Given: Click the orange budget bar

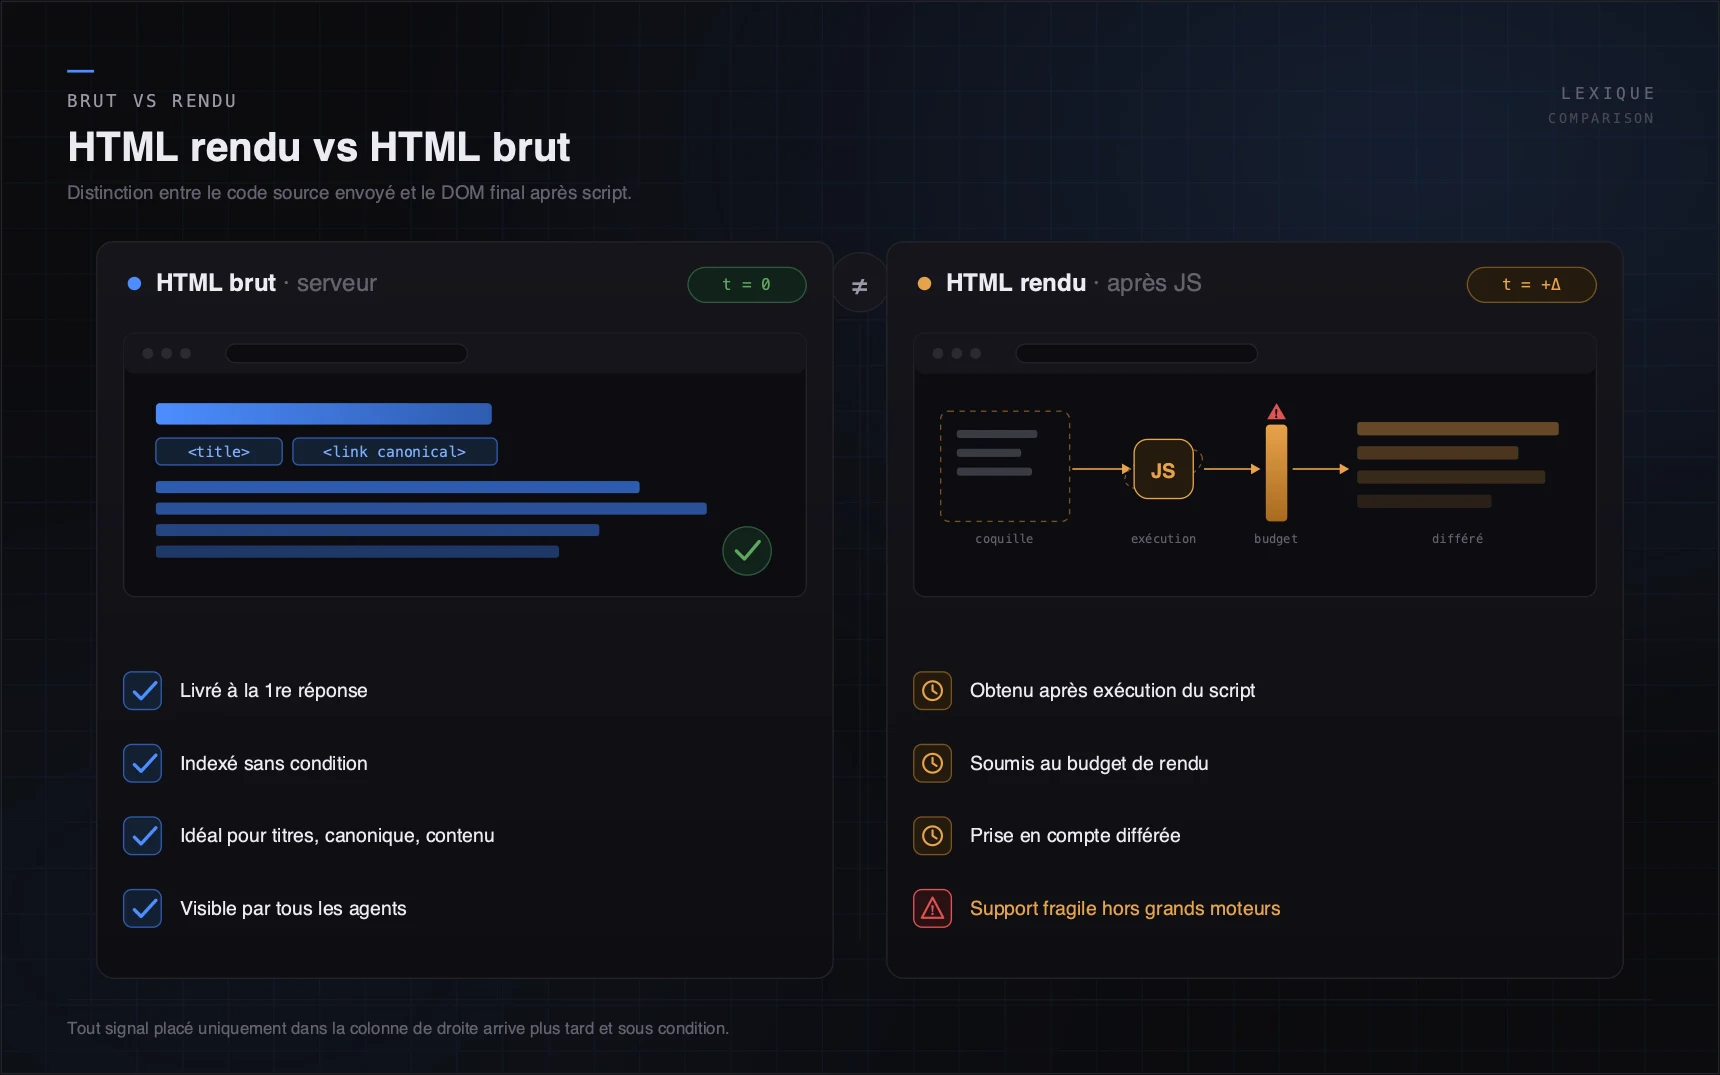Looking at the screenshot, I should point(1276,473).
